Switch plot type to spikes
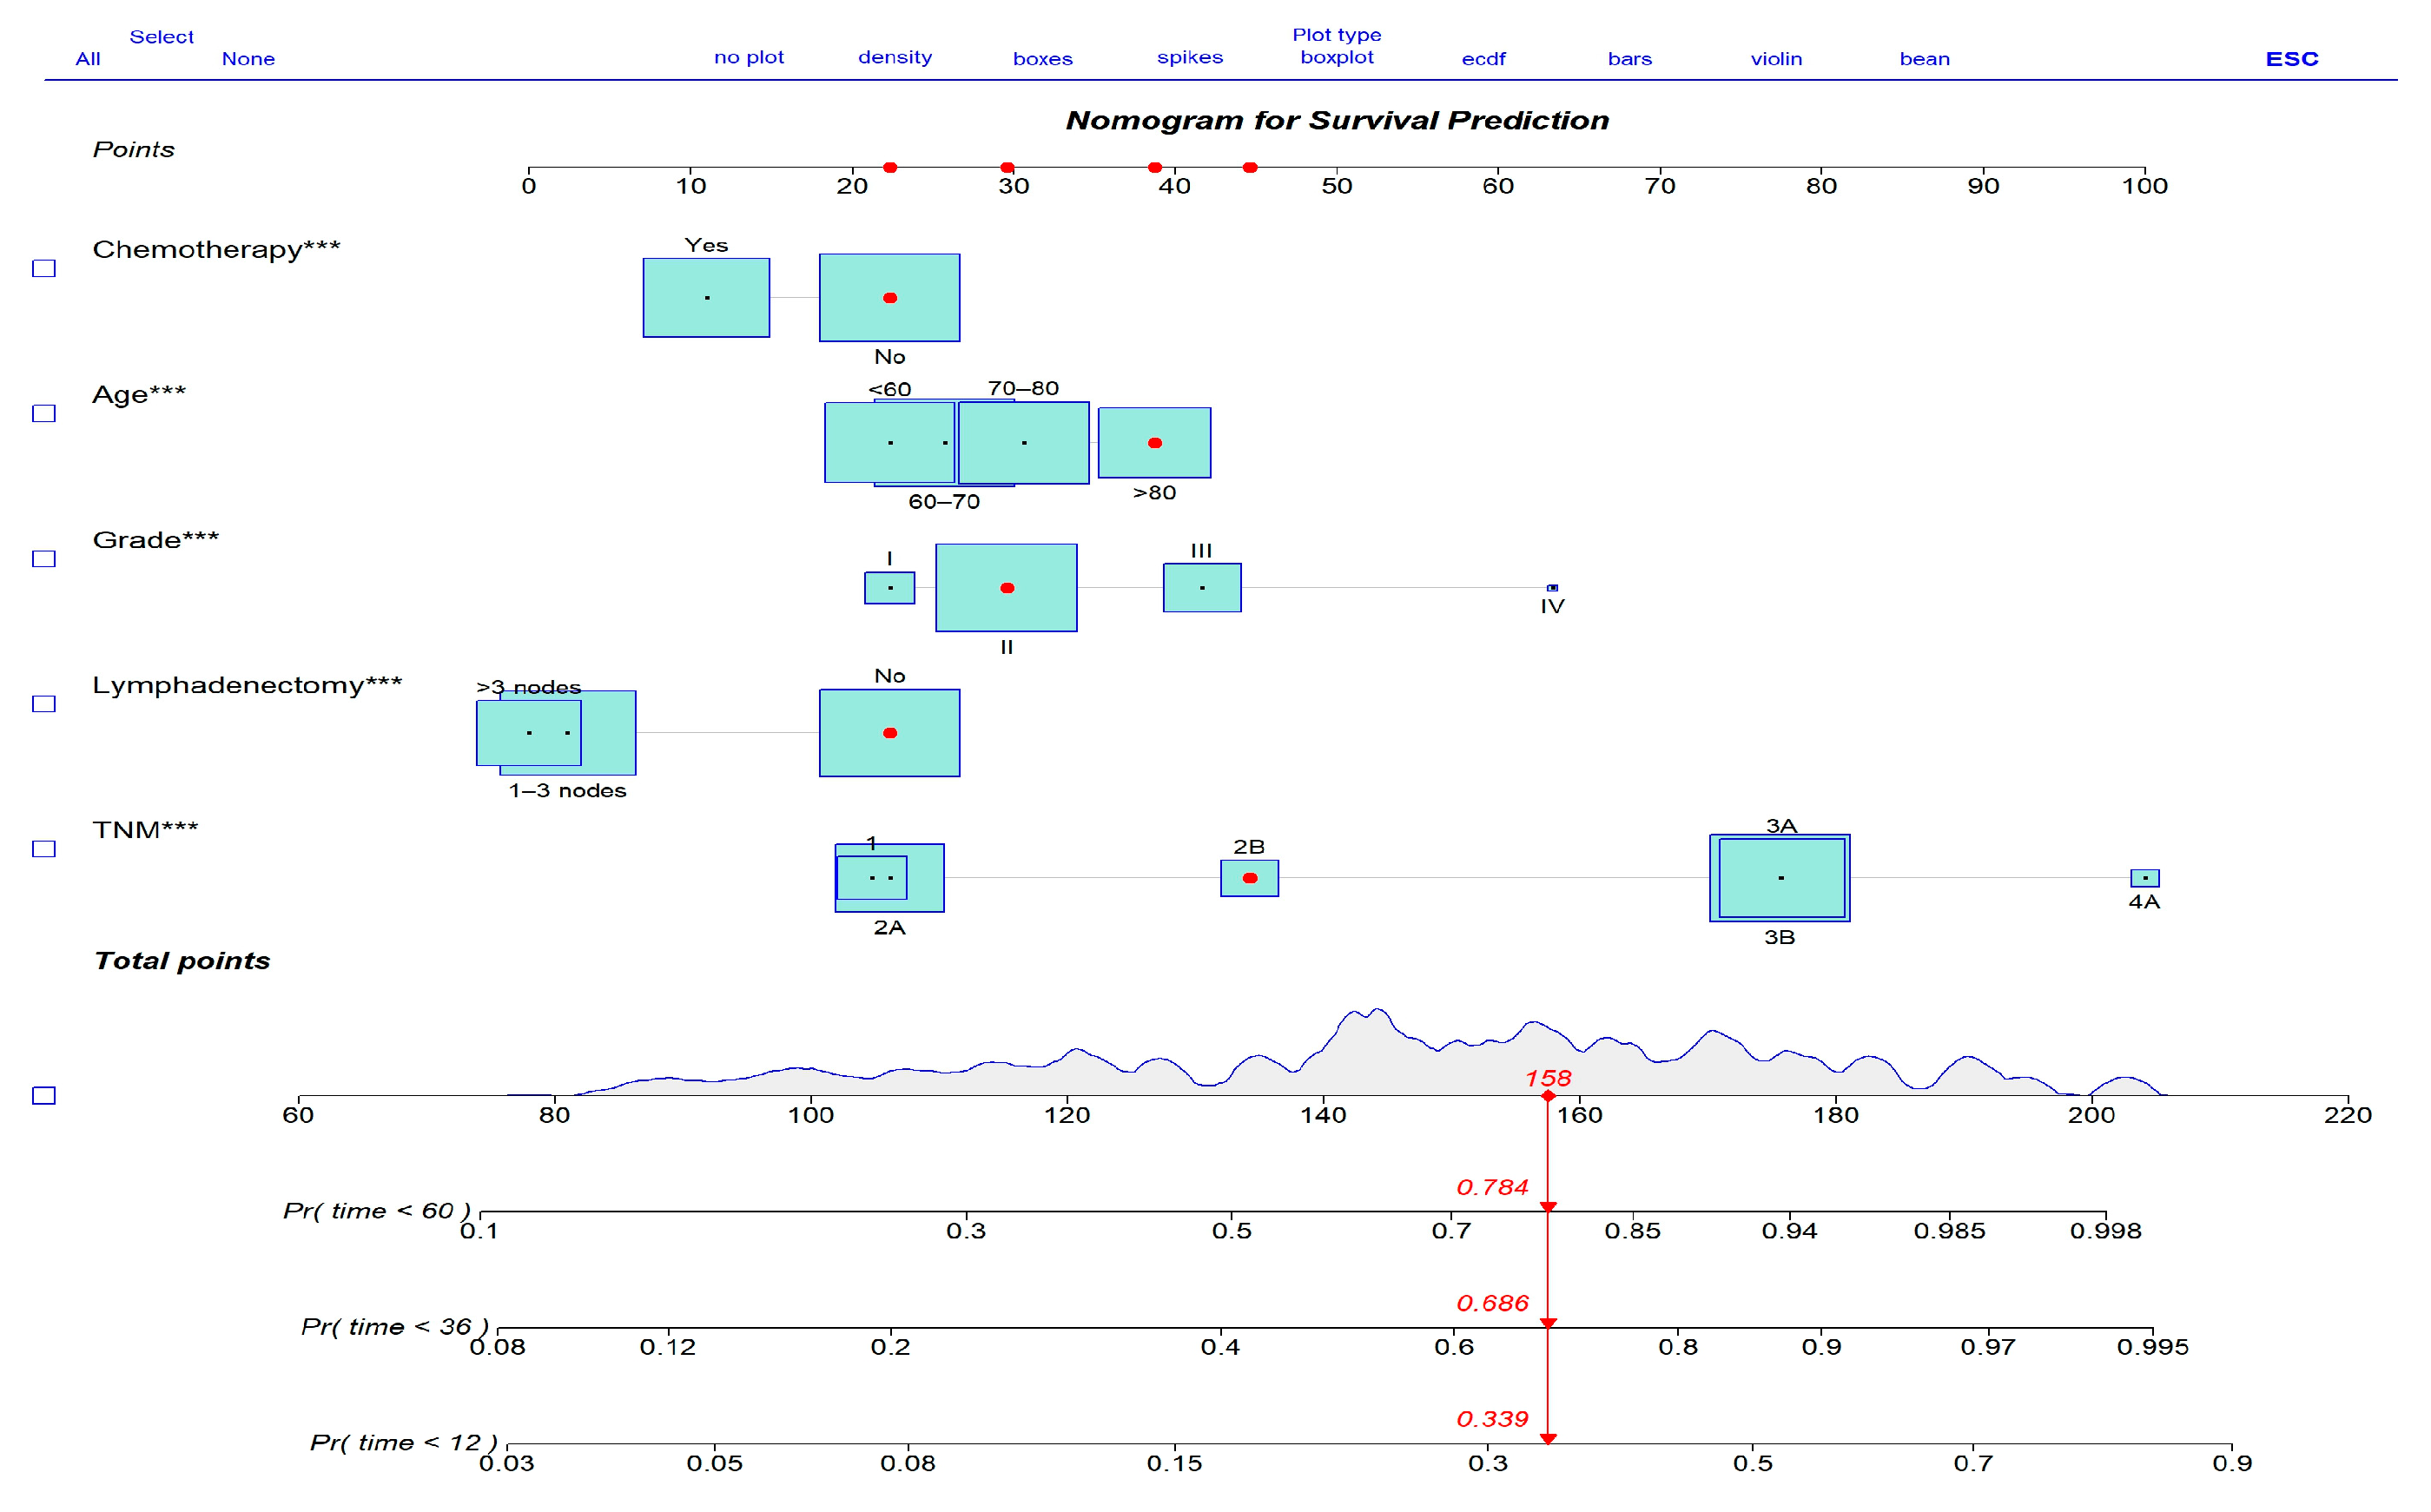 click(1190, 58)
